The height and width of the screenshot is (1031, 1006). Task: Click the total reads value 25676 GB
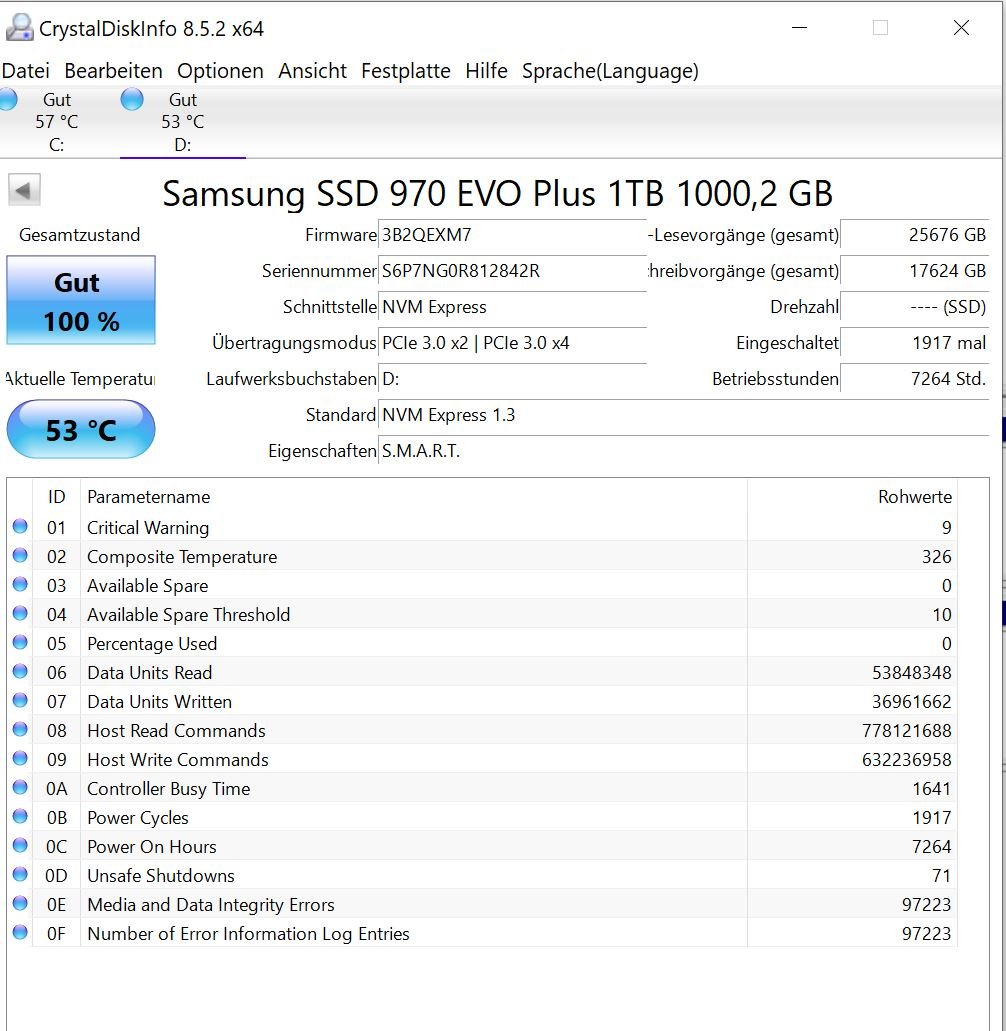[x=915, y=235]
